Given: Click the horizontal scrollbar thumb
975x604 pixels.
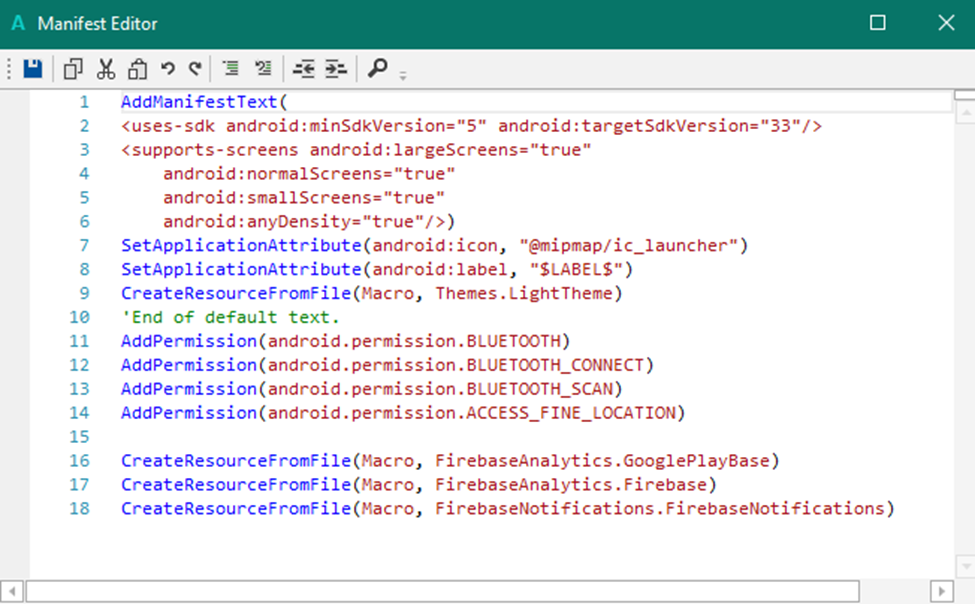Looking at the screenshot, I should tap(442, 591).
